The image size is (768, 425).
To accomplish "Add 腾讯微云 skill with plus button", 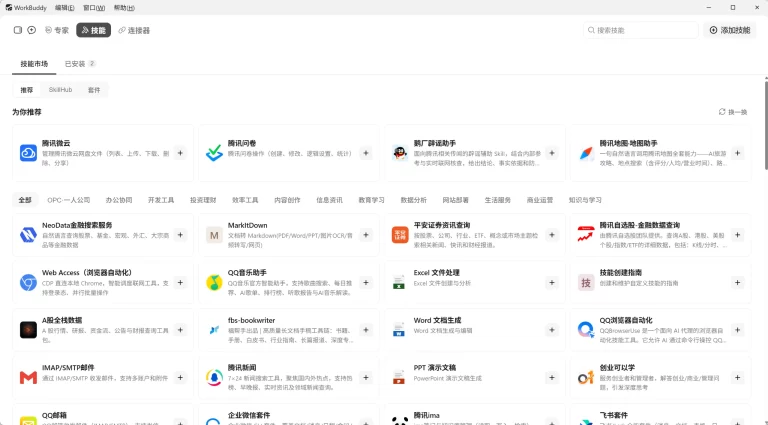I will pyautogui.click(x=180, y=153).
